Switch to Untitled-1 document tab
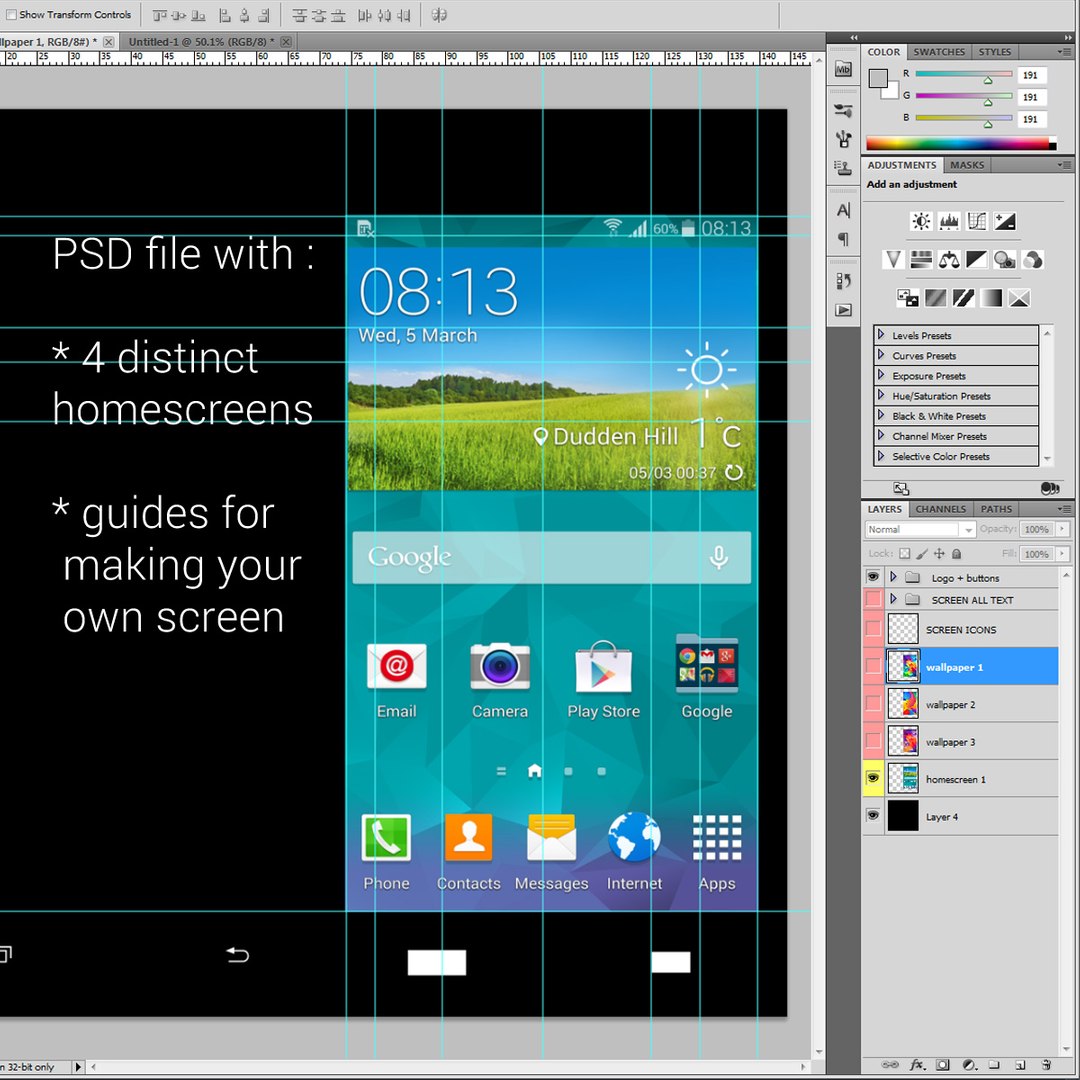Viewport: 1080px width, 1080px height. (201, 41)
